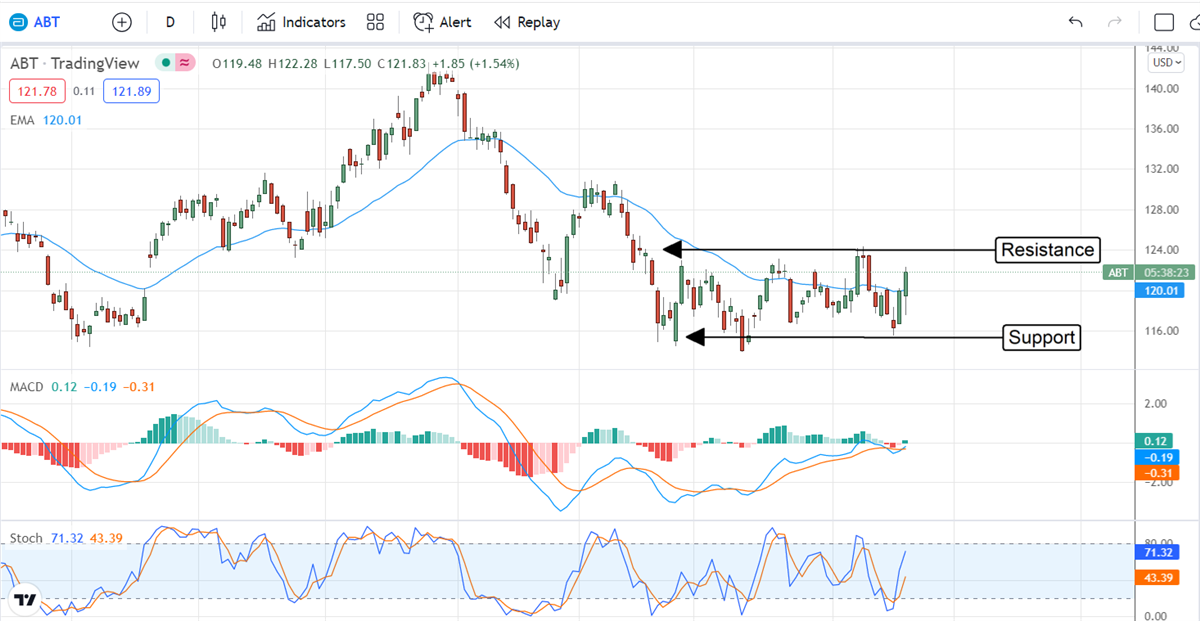Create an Alert from the toolbar

click(444, 22)
